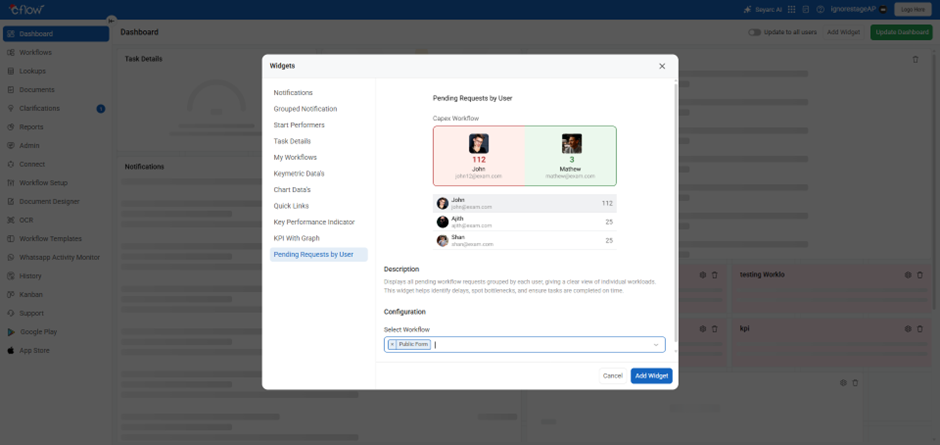
Task: Click the Sayarc AI sparkle icon
Action: [747, 9]
